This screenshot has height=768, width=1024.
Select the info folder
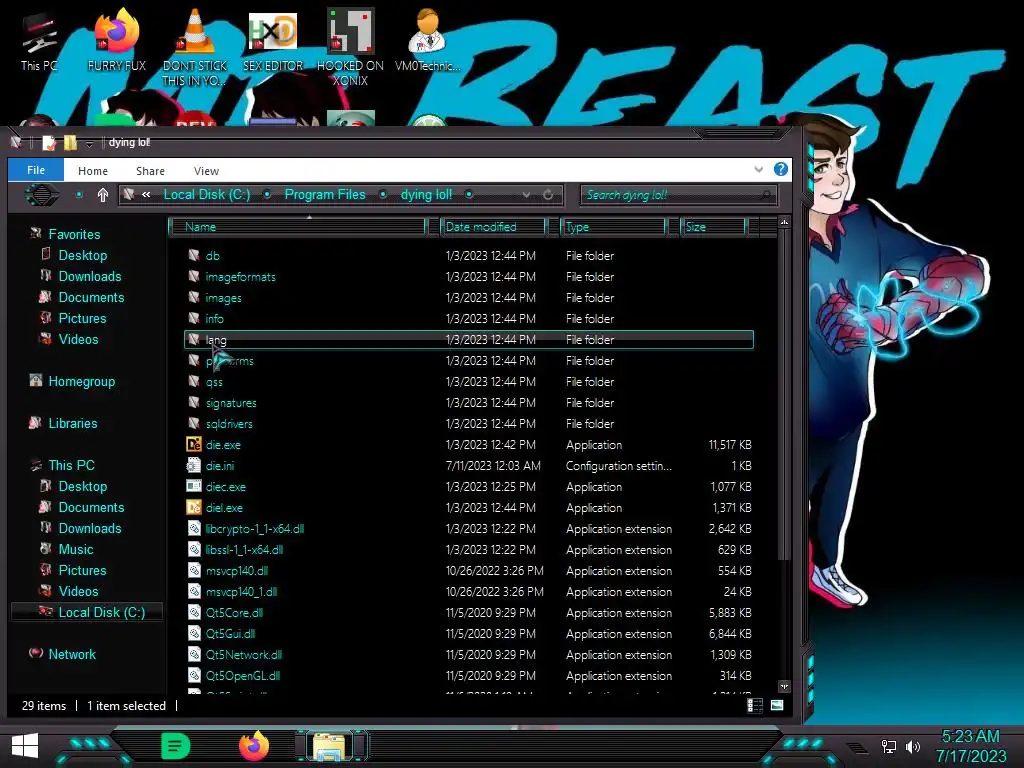tap(214, 319)
